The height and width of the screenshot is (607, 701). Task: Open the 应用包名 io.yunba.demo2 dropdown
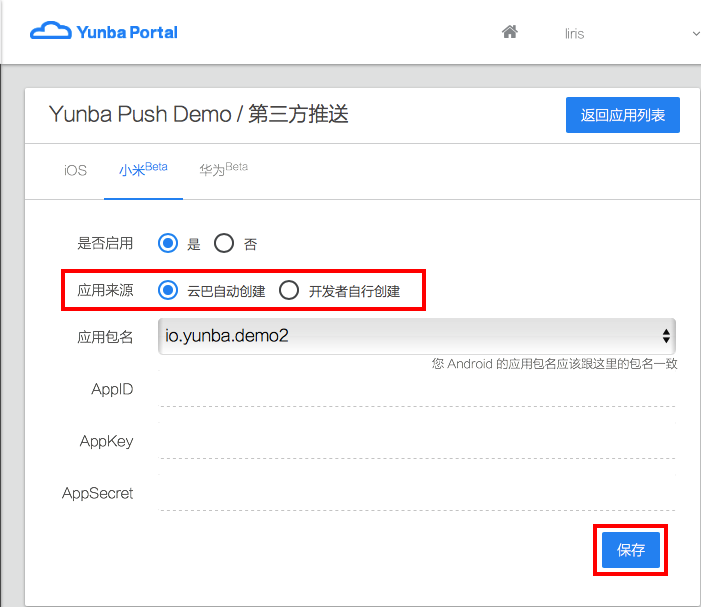click(417, 336)
